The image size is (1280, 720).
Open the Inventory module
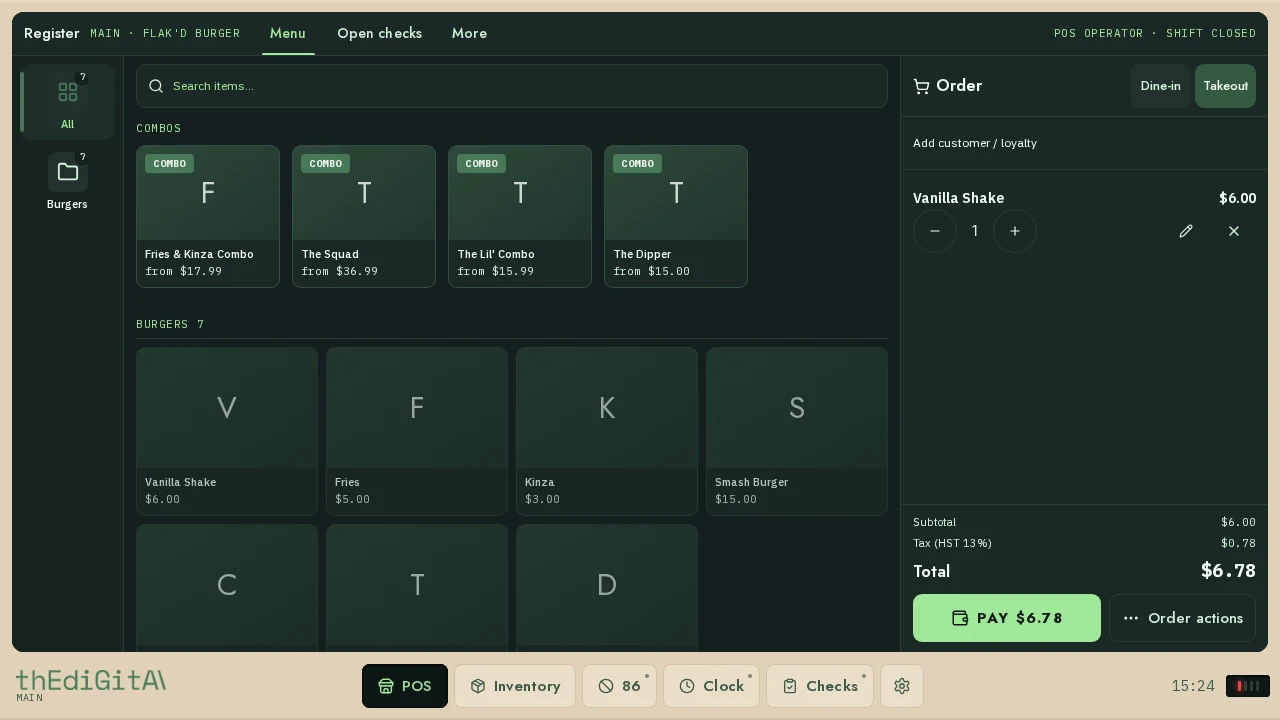tap(515, 686)
